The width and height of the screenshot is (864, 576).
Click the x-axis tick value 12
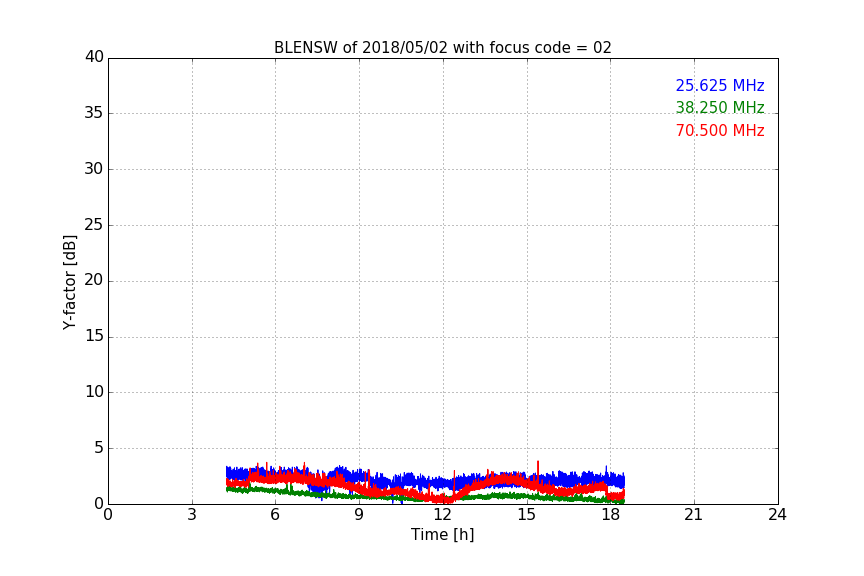point(443,515)
